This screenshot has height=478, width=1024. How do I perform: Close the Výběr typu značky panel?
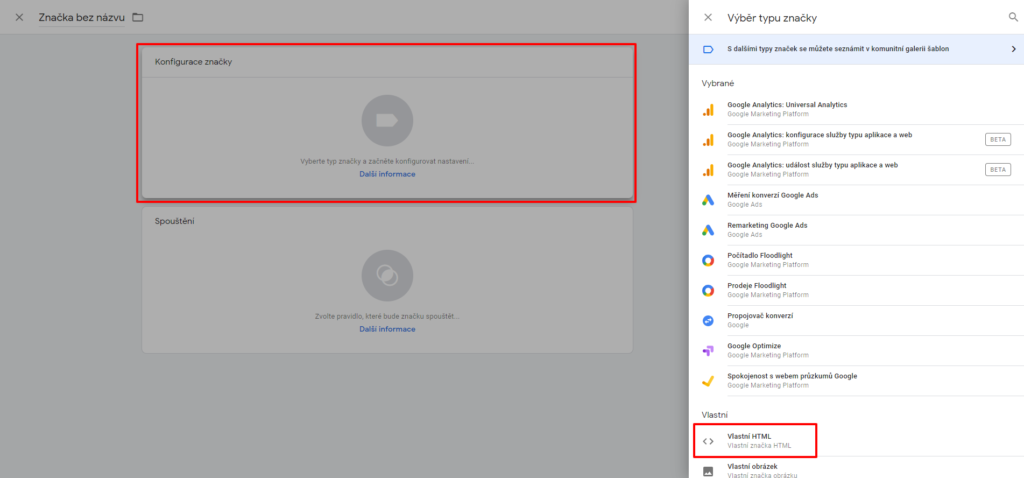click(708, 18)
